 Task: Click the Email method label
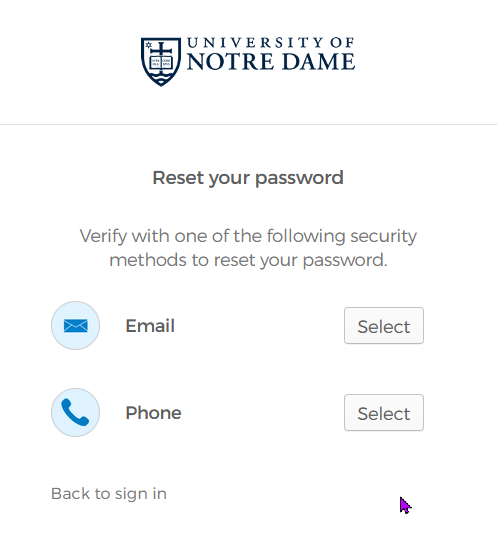tap(150, 326)
